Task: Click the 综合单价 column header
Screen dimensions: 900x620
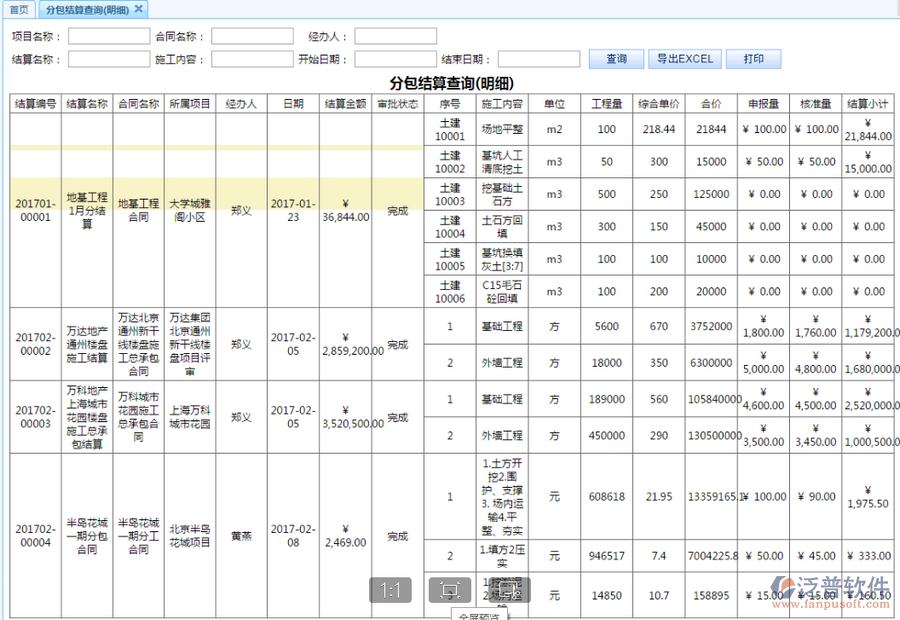Action: [659, 104]
